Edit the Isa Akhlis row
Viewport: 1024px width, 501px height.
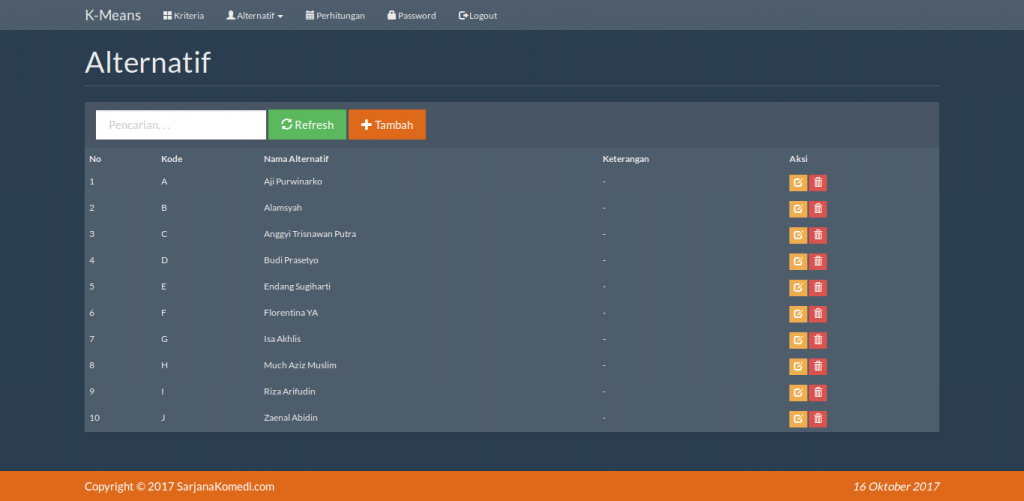click(x=798, y=340)
